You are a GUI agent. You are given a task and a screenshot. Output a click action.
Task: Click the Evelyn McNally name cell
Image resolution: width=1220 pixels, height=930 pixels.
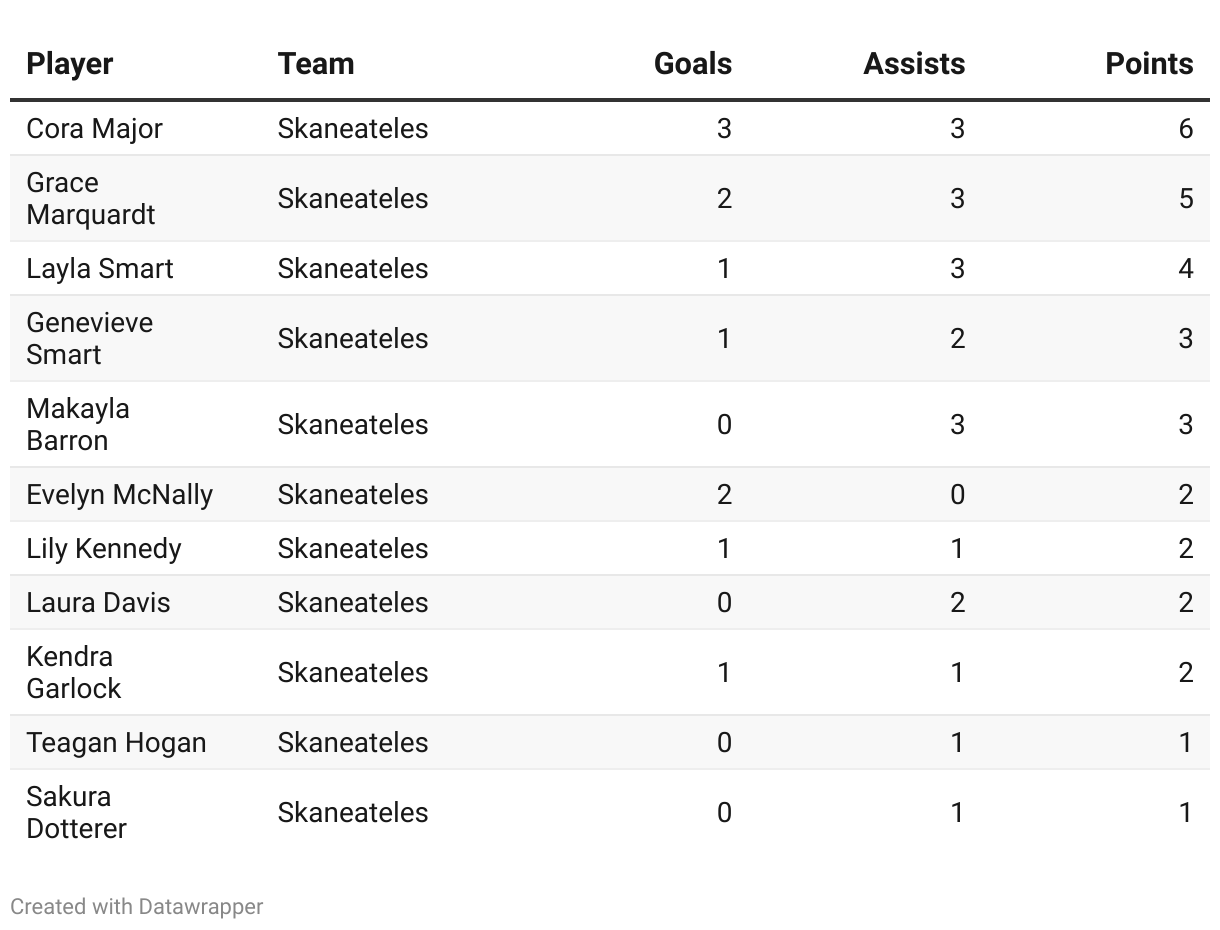click(120, 495)
